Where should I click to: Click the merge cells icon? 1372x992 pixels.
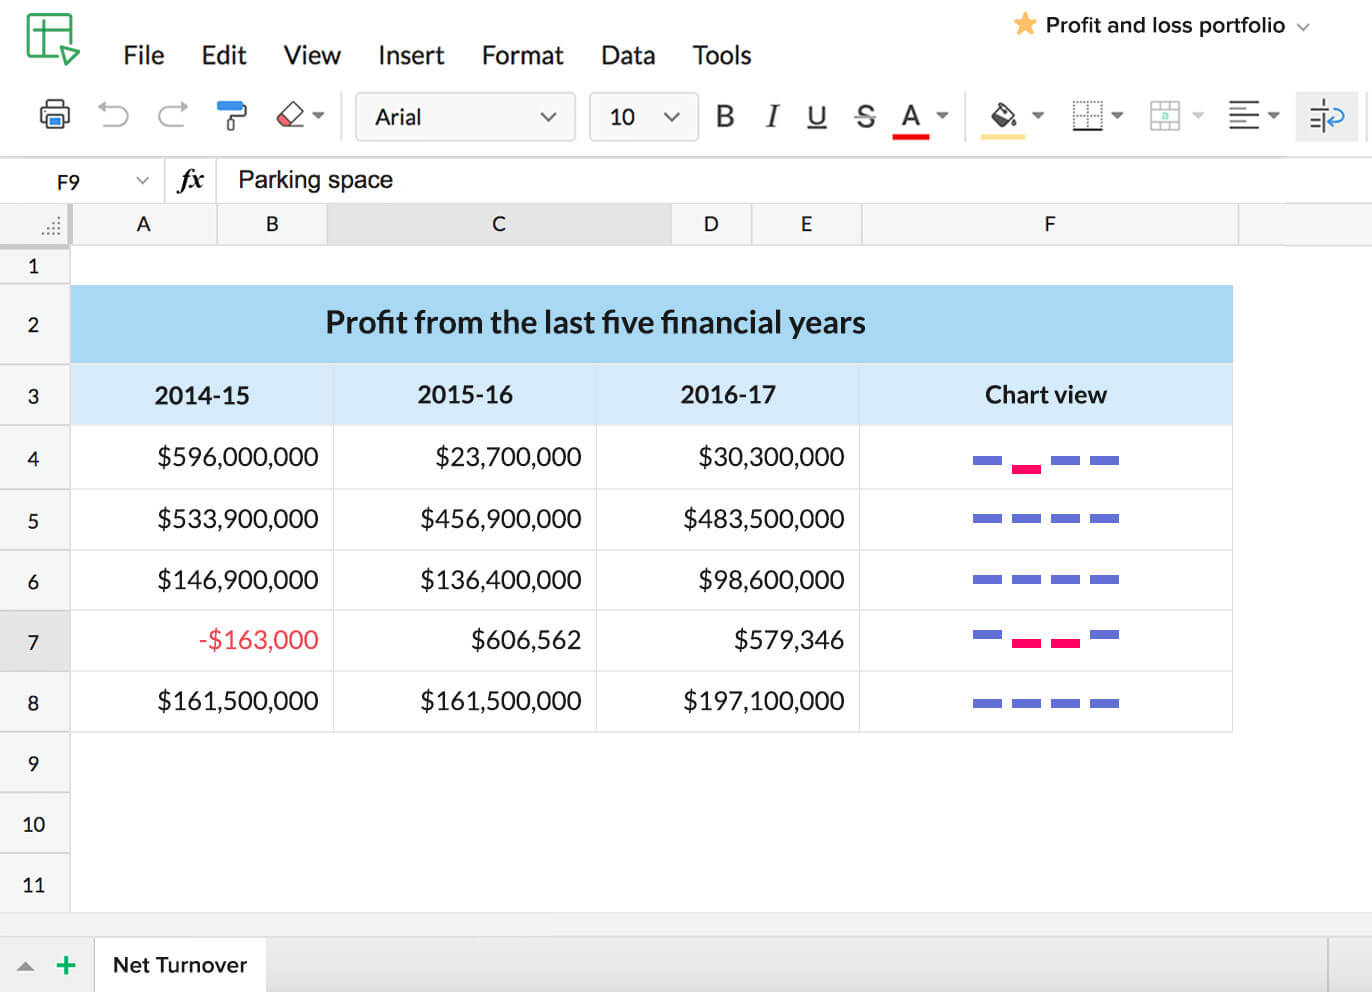1167,117
